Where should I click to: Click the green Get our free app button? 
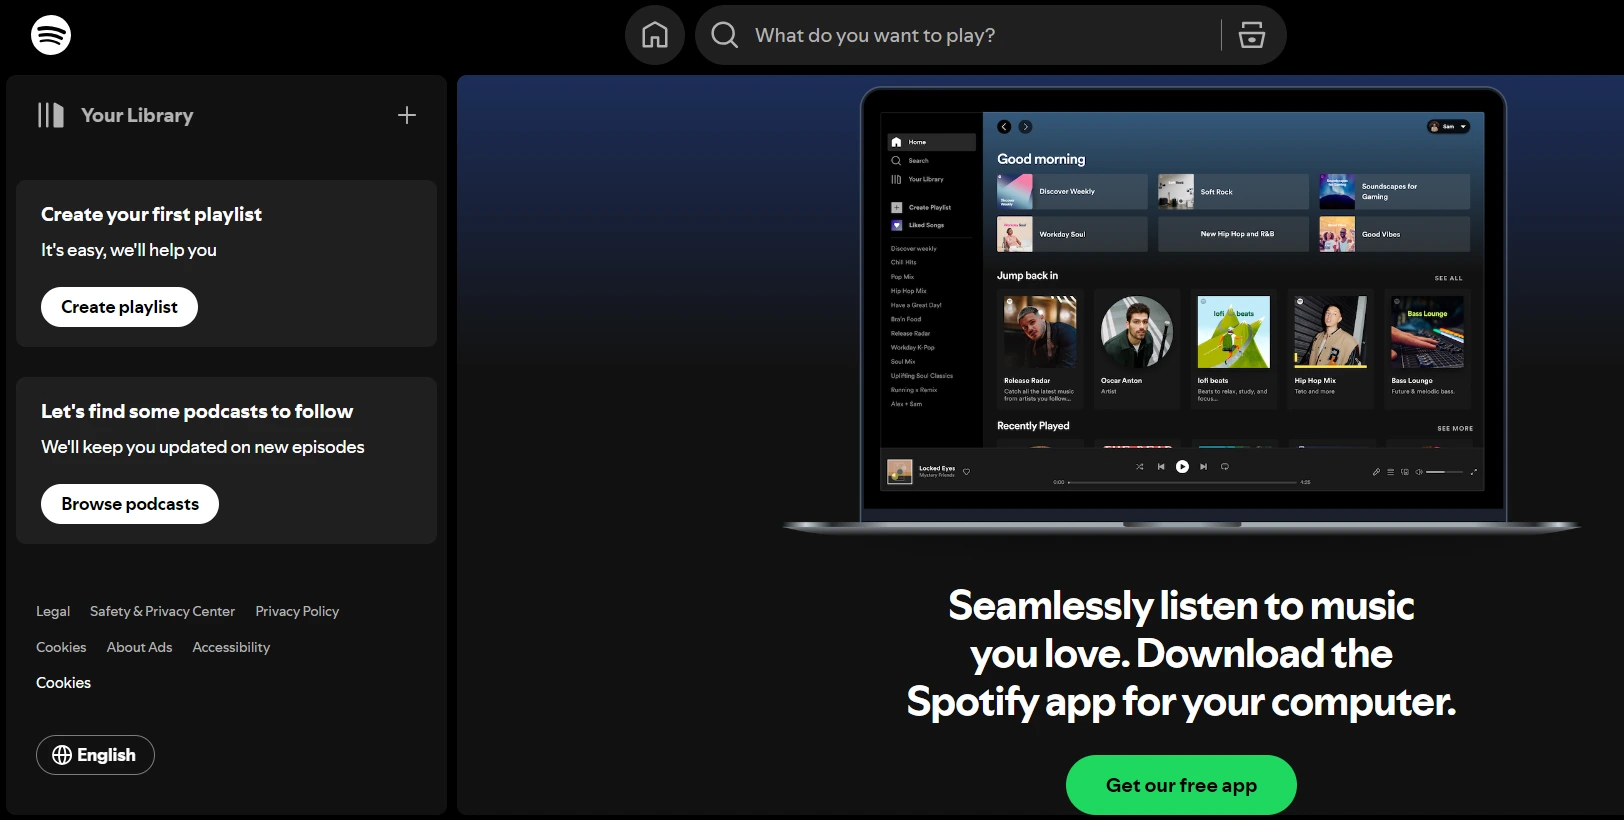point(1181,785)
